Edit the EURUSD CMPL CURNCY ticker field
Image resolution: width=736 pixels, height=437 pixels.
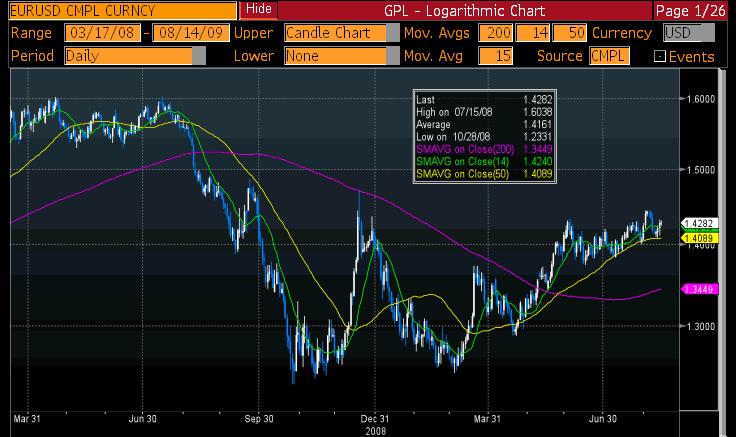click(x=119, y=10)
